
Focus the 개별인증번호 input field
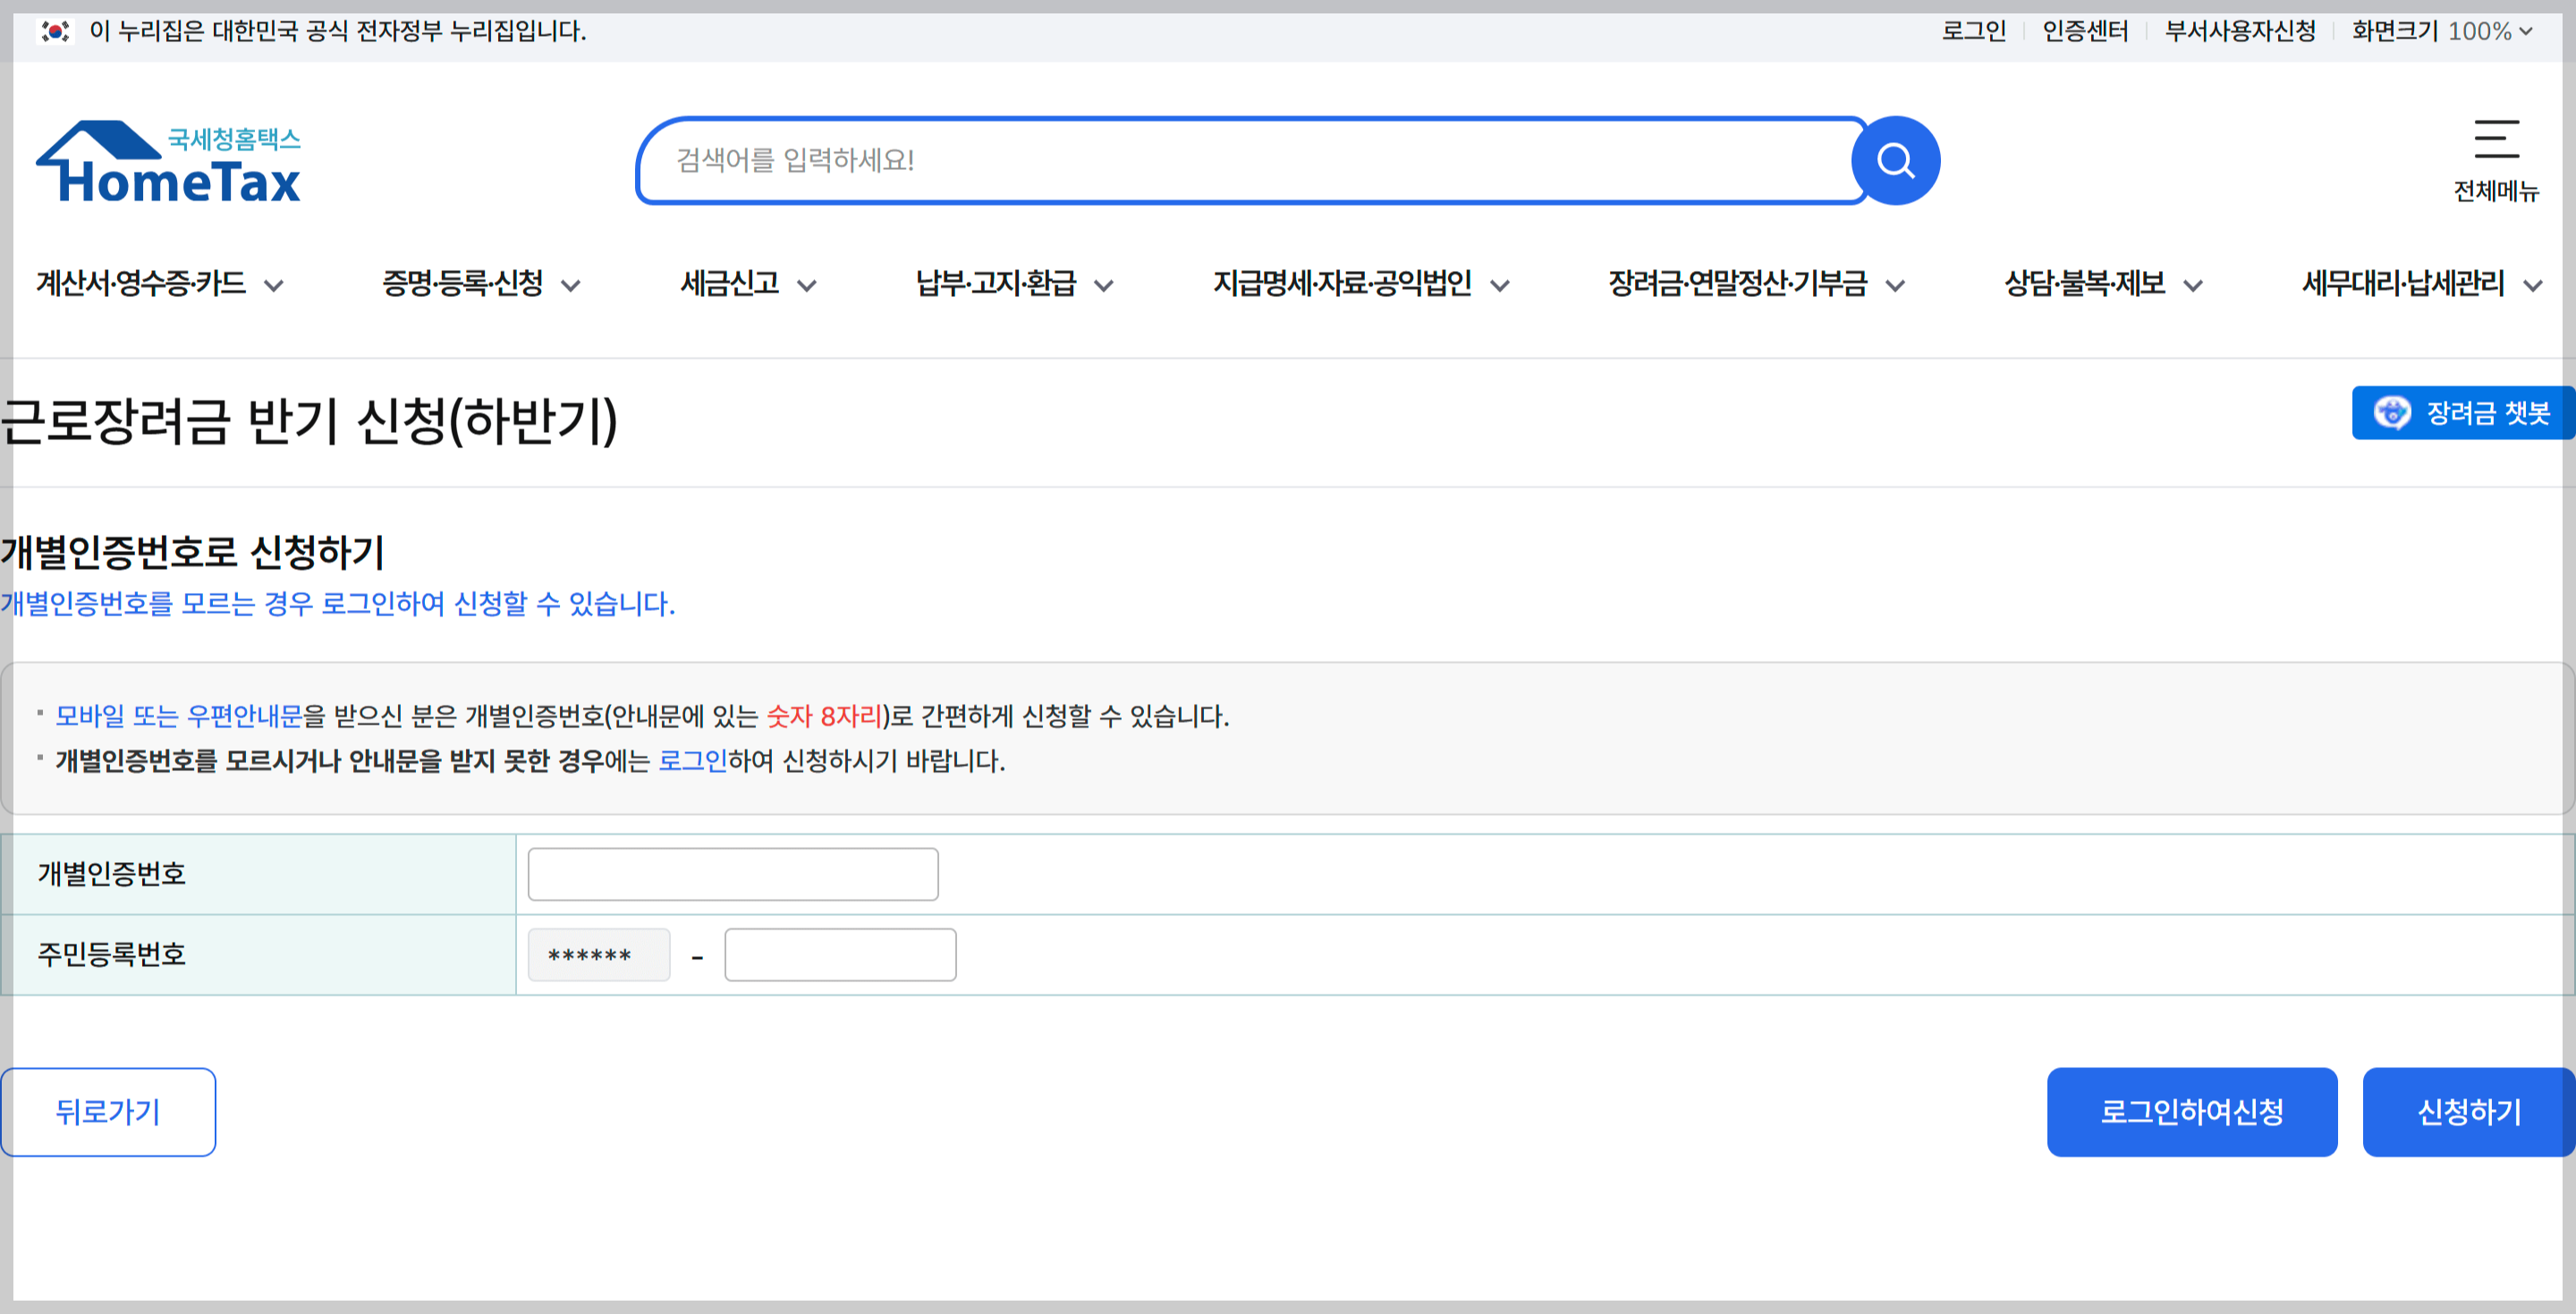732,874
